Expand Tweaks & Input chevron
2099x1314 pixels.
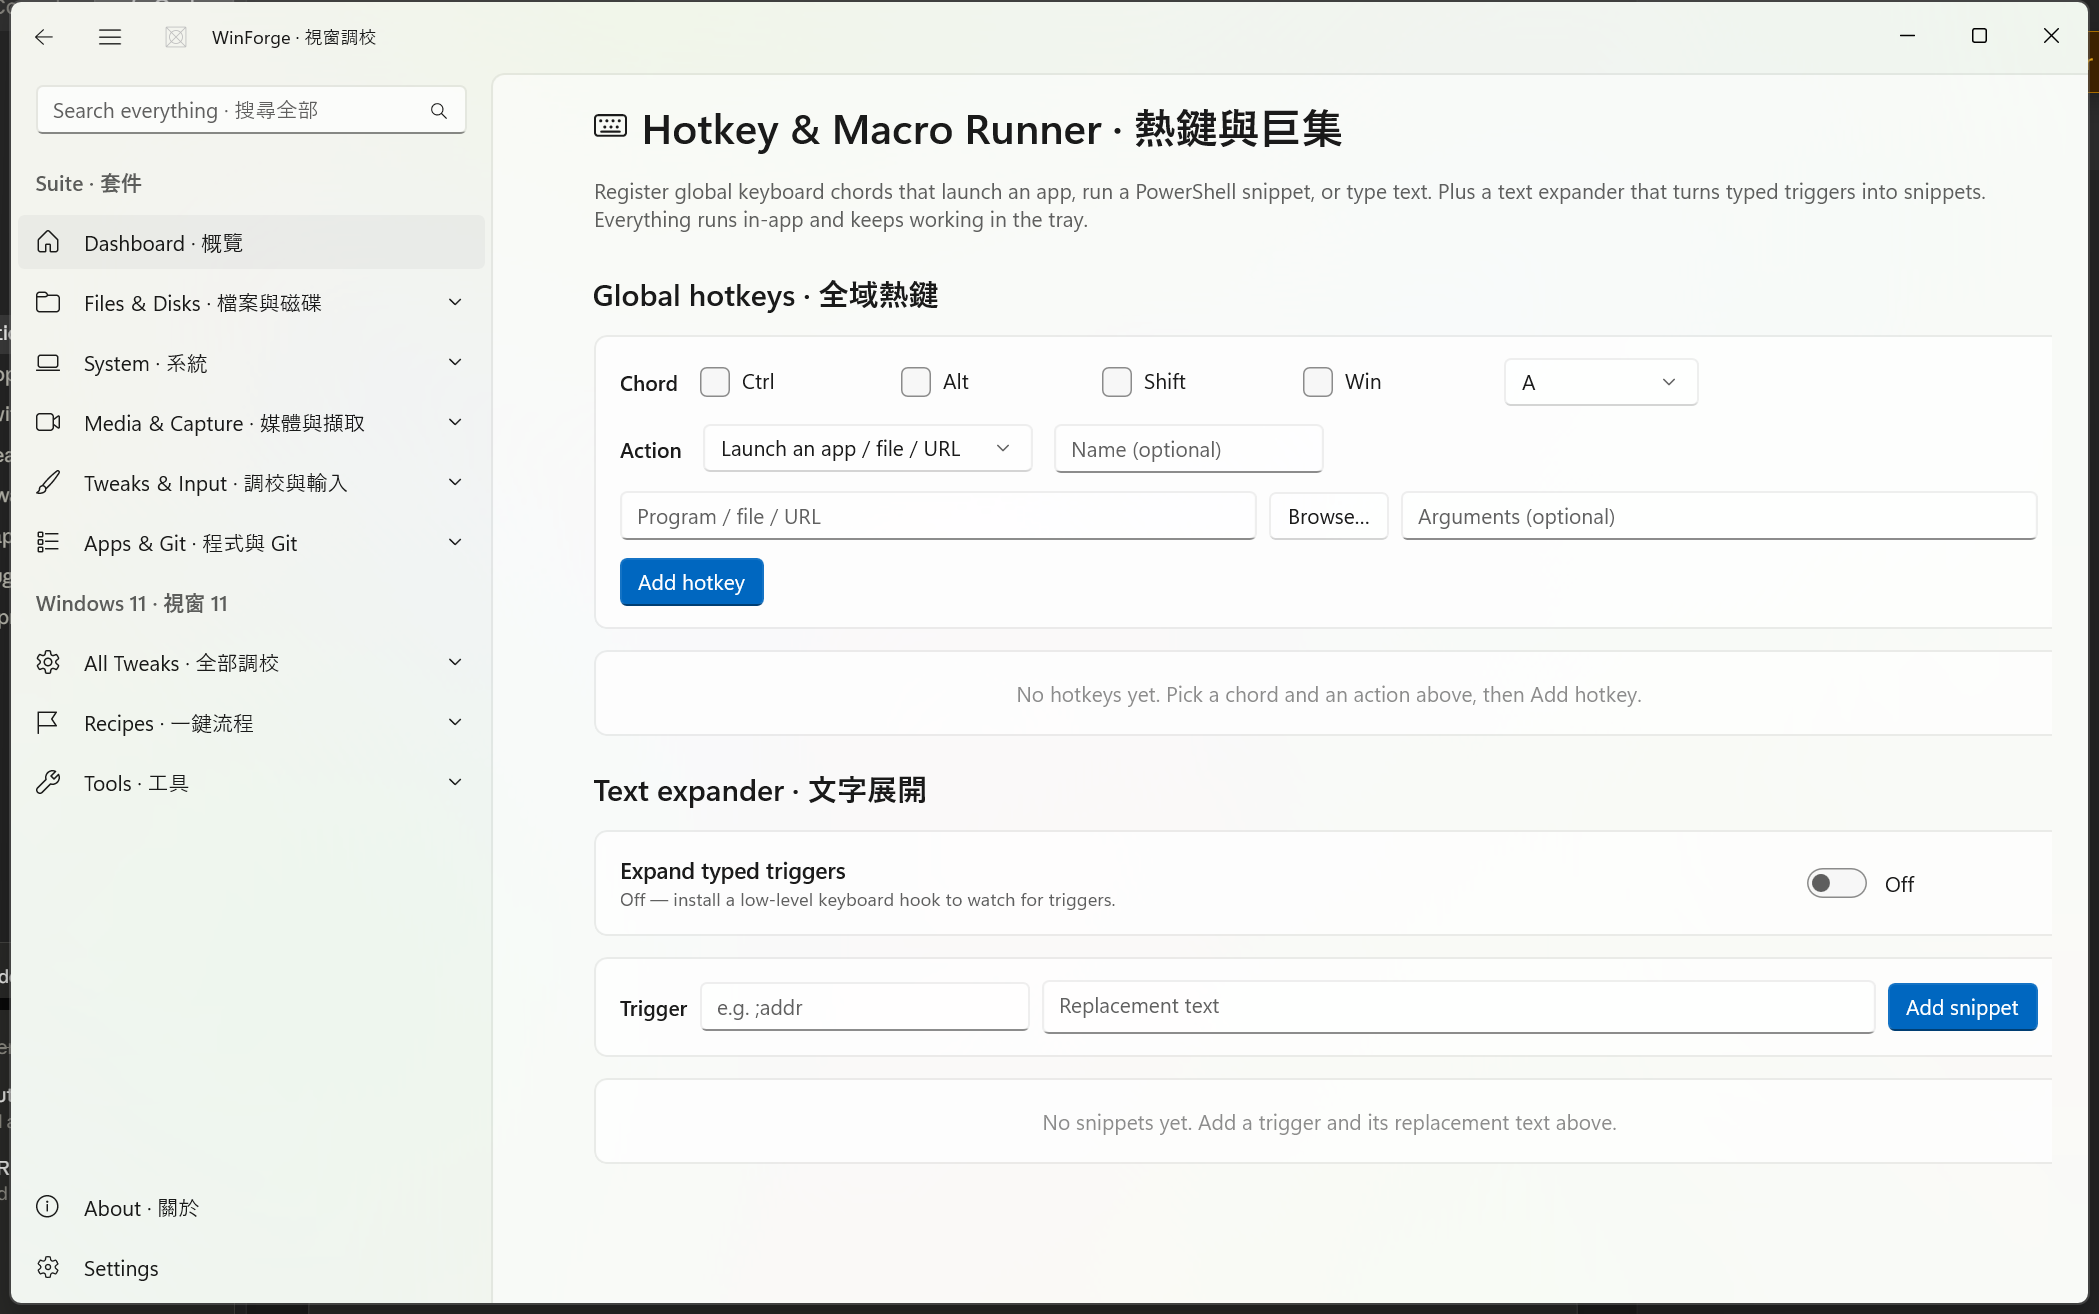pyautogui.click(x=455, y=482)
